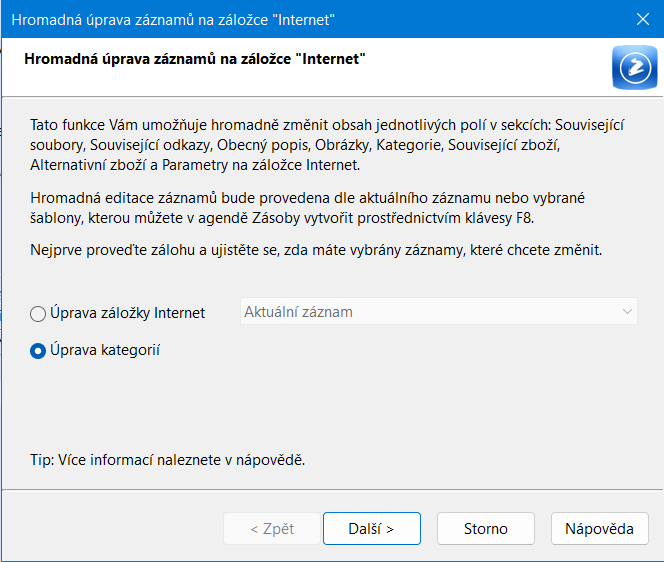Click the bold wizard header title
The width and height of the screenshot is (664, 562).
[193, 60]
